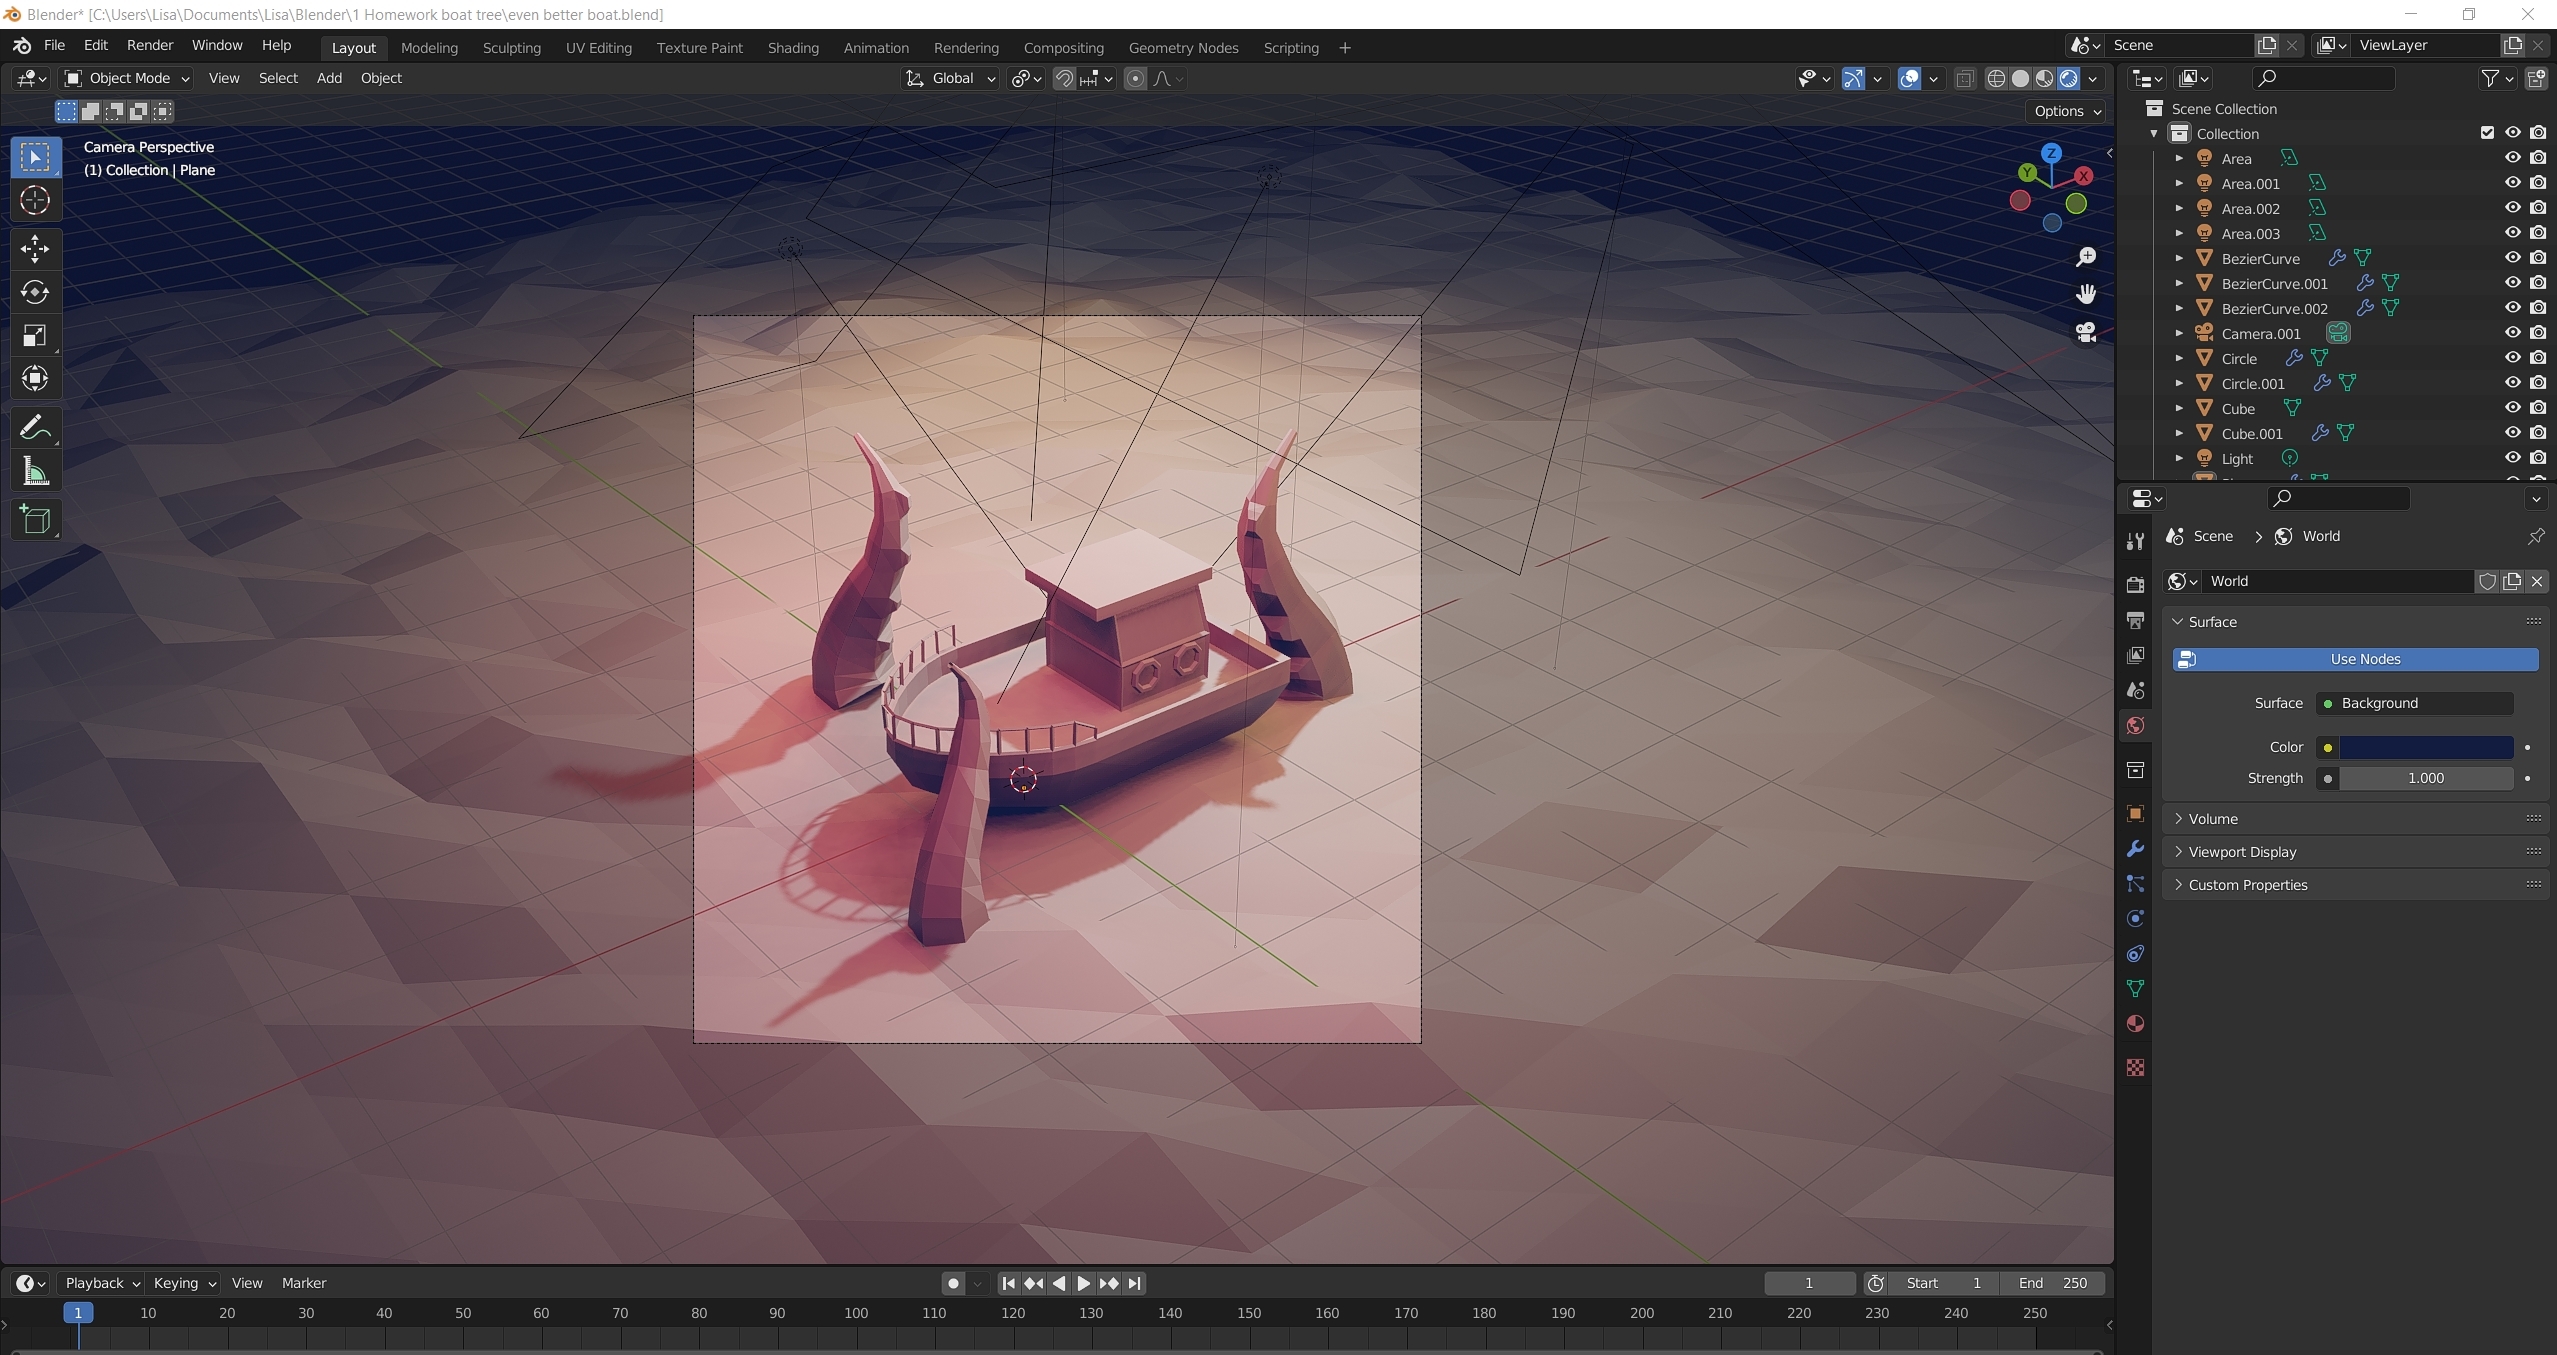Select the Add Cube tool
This screenshot has width=2557, height=1355.
pos(35,519)
